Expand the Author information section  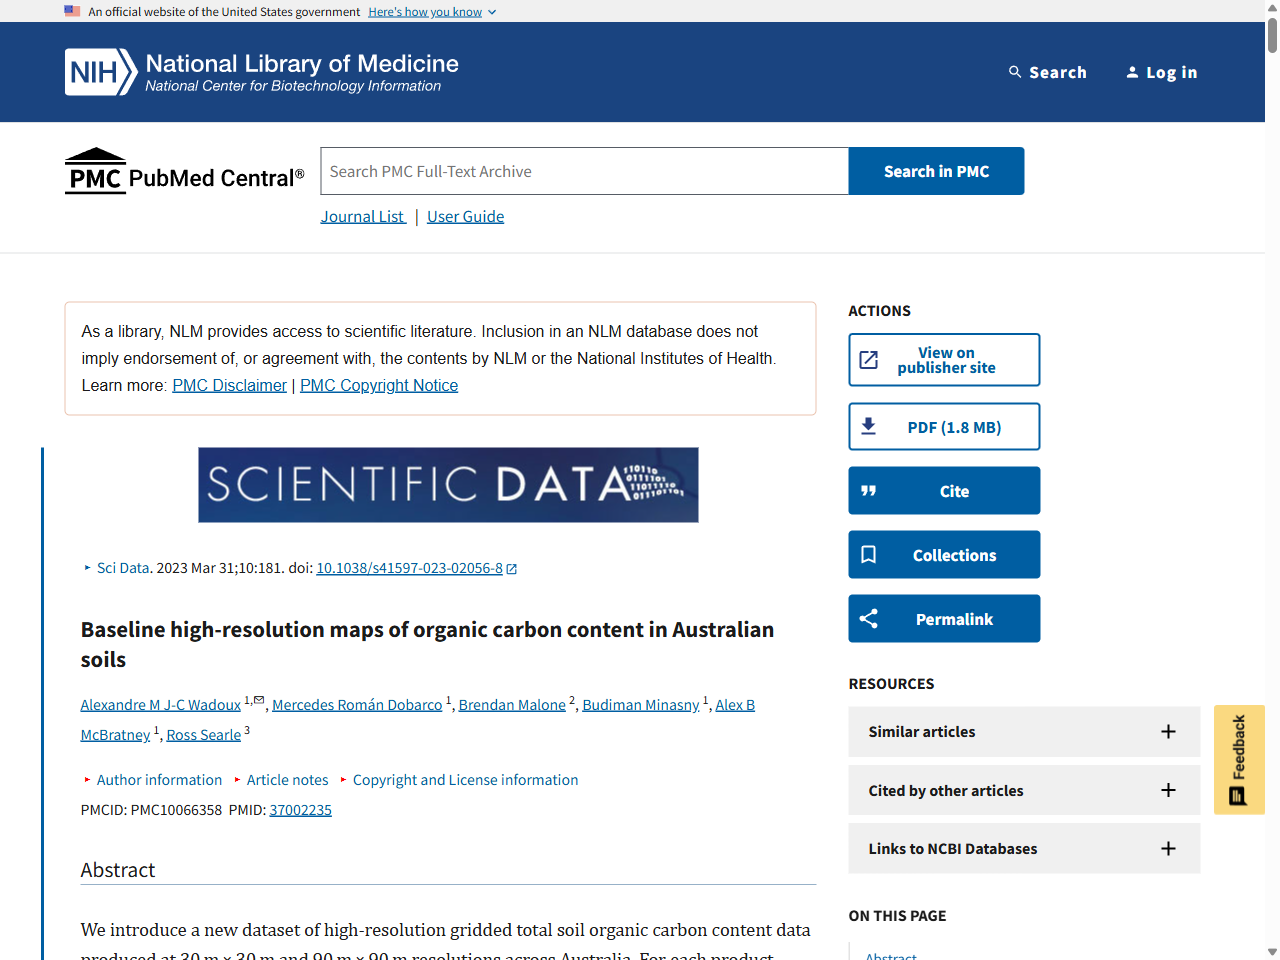[159, 779]
